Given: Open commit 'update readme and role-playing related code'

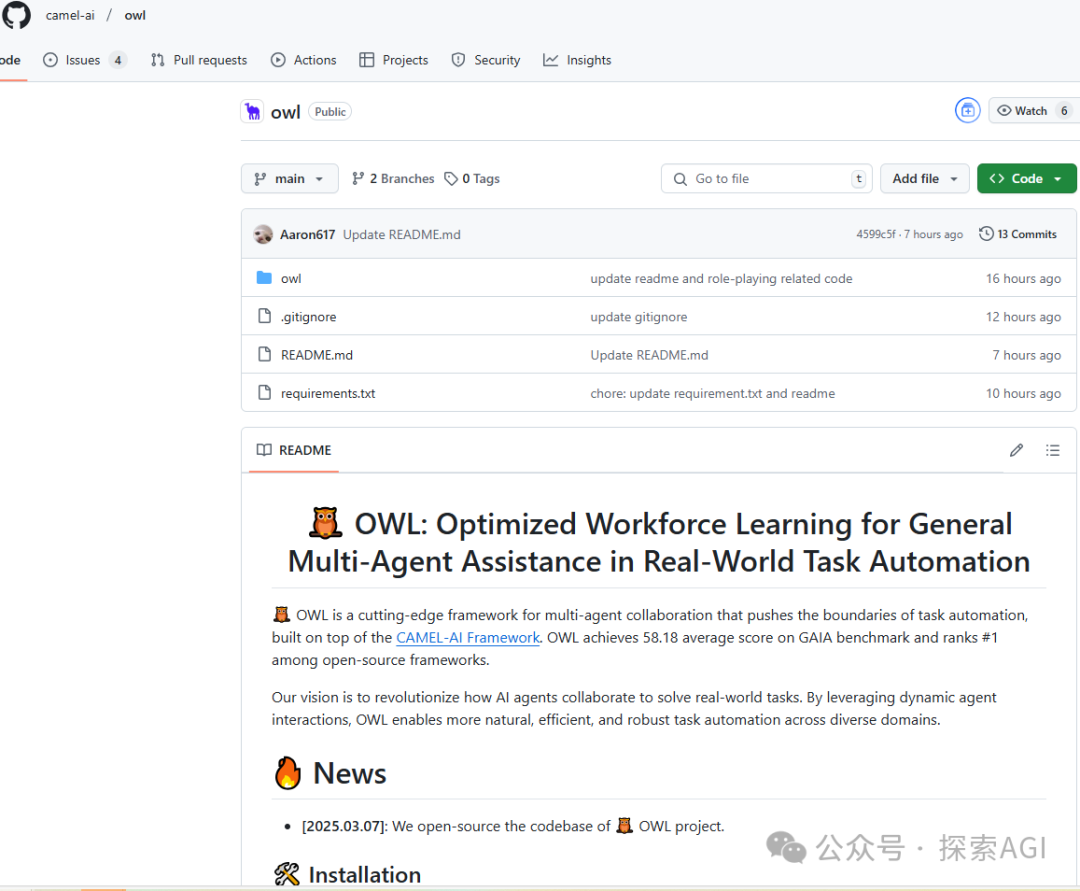Looking at the screenshot, I should tap(721, 278).
